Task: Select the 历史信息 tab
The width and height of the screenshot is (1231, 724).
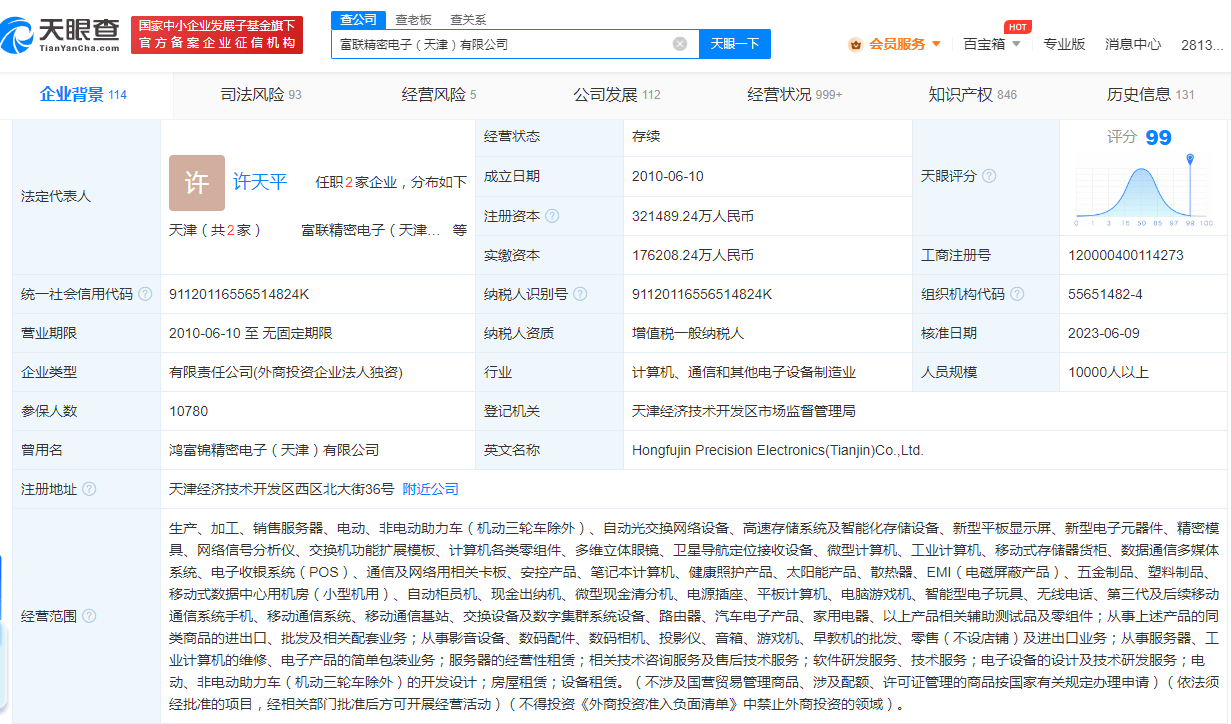Action: (1150, 95)
